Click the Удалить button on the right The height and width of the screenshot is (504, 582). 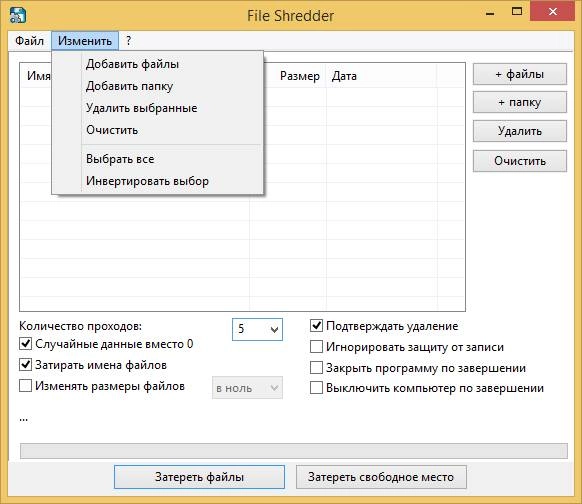tap(520, 131)
